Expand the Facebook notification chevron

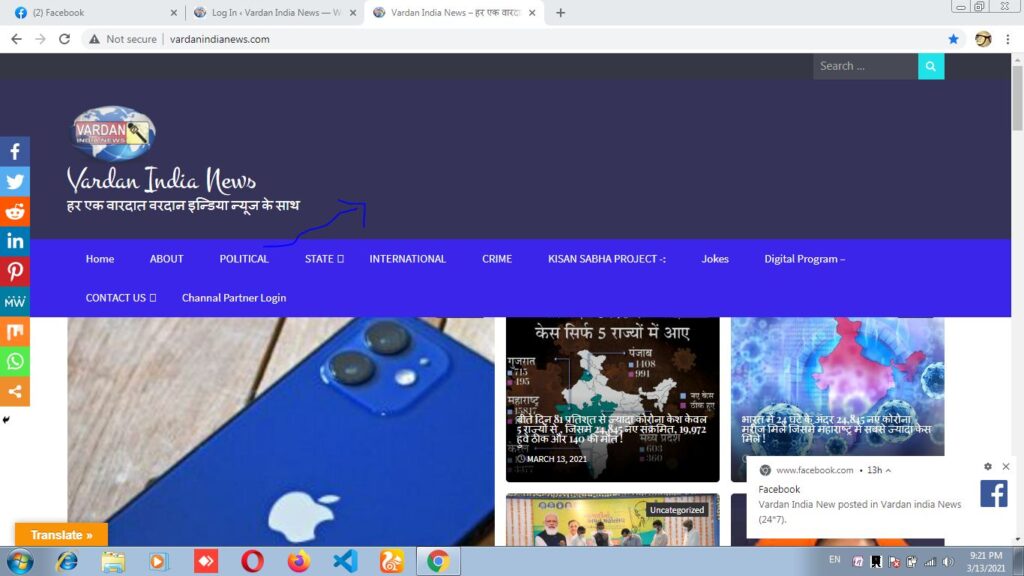click(x=888, y=470)
